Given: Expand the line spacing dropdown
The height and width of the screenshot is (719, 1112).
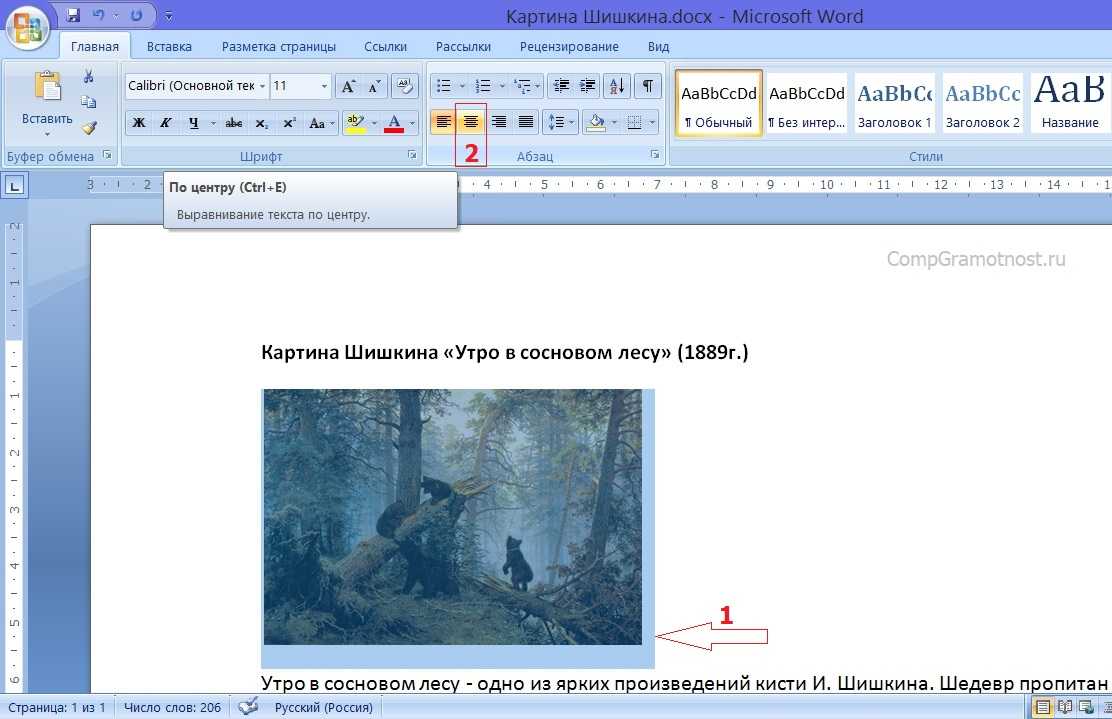Looking at the screenshot, I should [573, 123].
